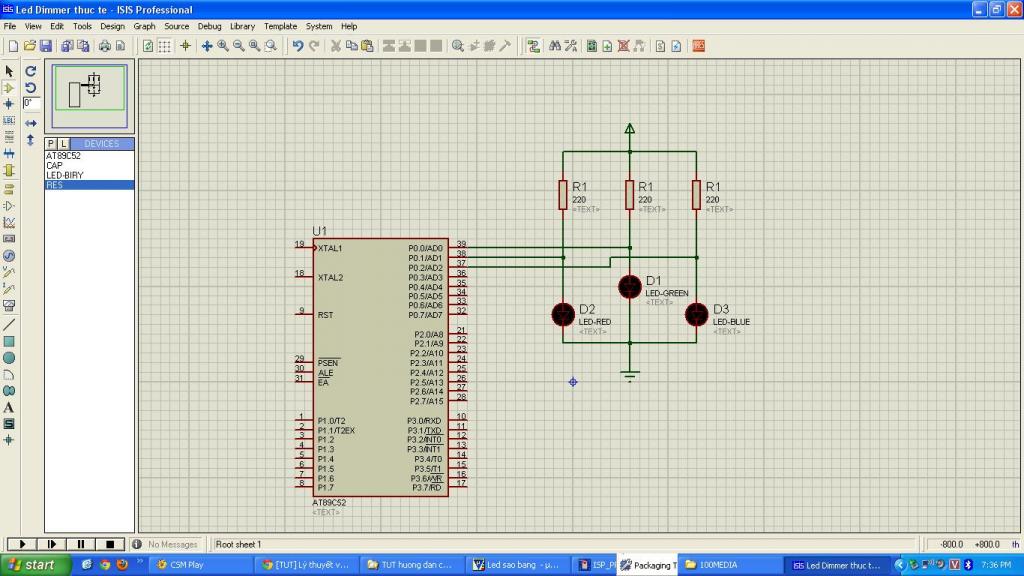
Task: Open the Debug menu
Action: [209, 26]
